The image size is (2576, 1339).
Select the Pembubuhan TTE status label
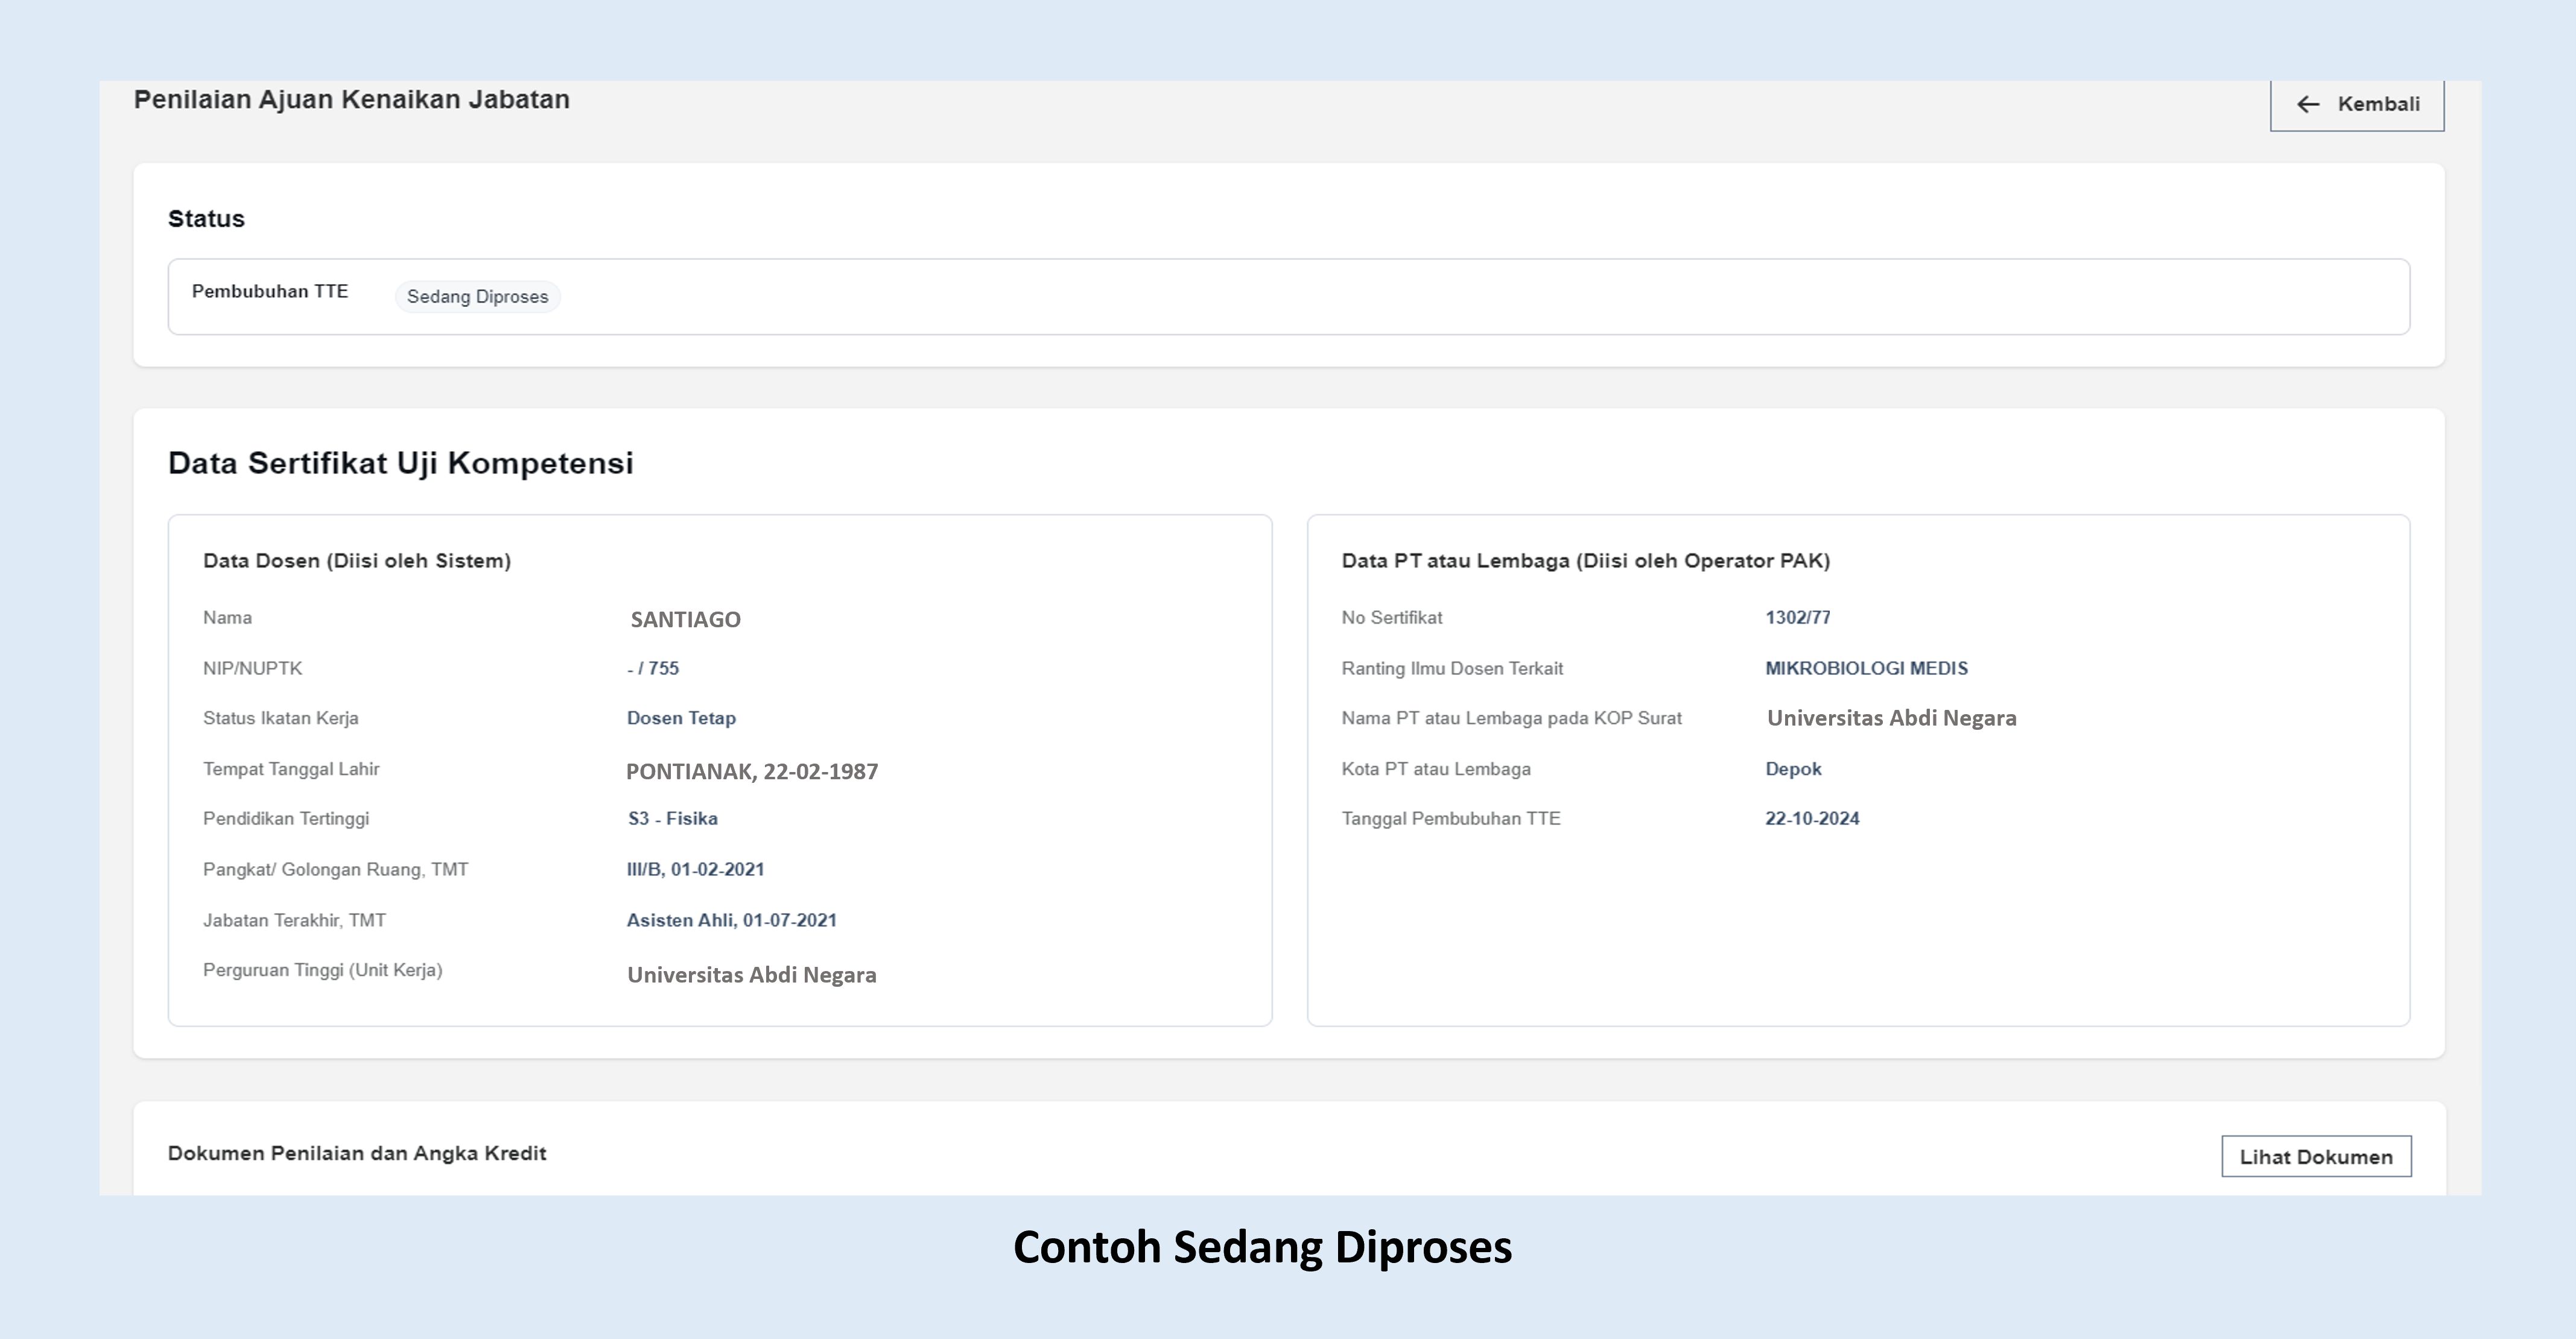(x=270, y=291)
